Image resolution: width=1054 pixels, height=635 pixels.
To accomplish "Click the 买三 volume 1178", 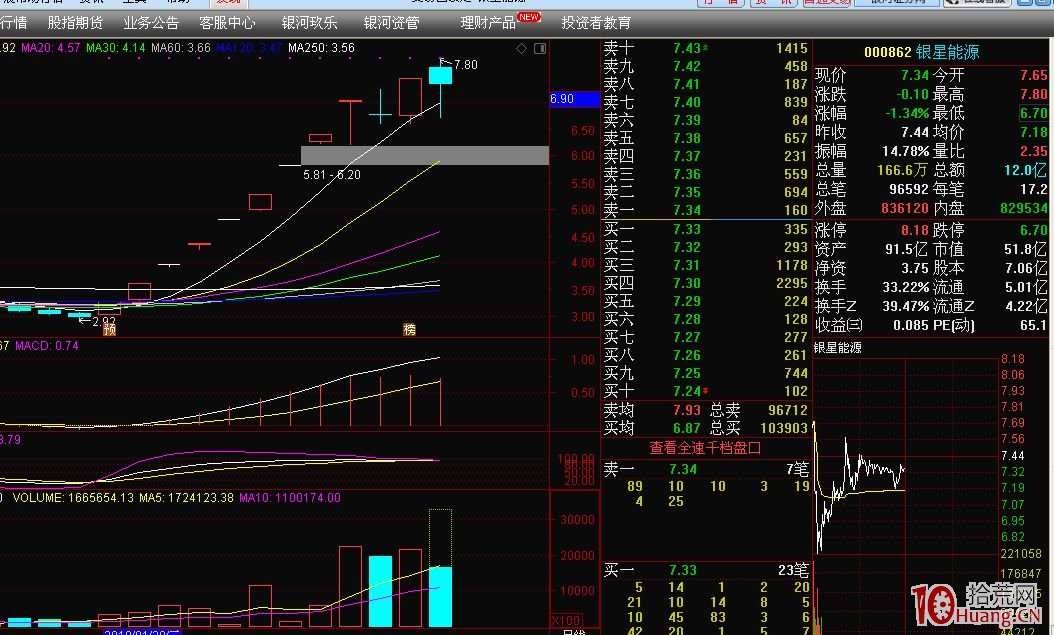I will 792,265.
